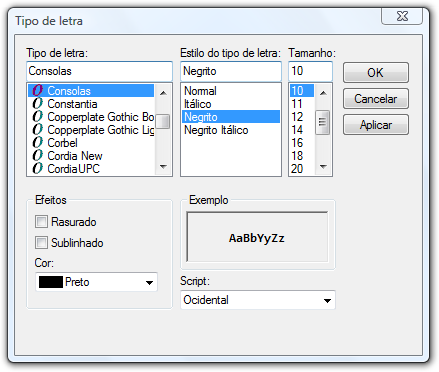Confirm with the OK button
Image resolution: width=439 pixels, height=372 pixels.
point(376,72)
